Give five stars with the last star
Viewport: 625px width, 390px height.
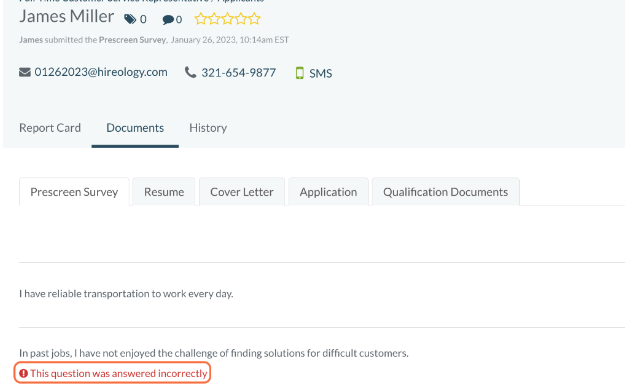point(254,19)
